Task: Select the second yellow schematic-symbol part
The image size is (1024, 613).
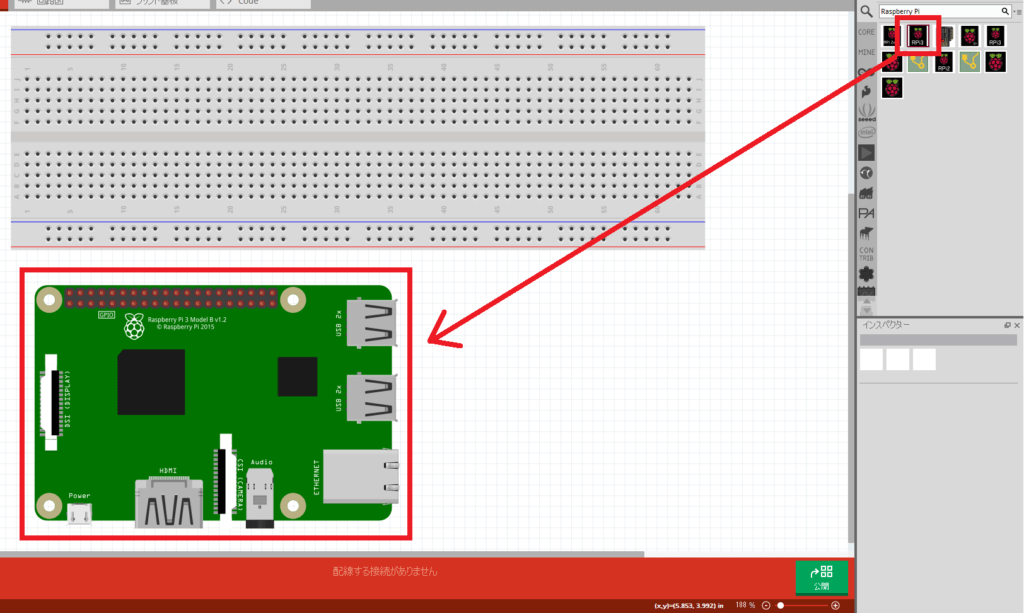Action: (970, 62)
